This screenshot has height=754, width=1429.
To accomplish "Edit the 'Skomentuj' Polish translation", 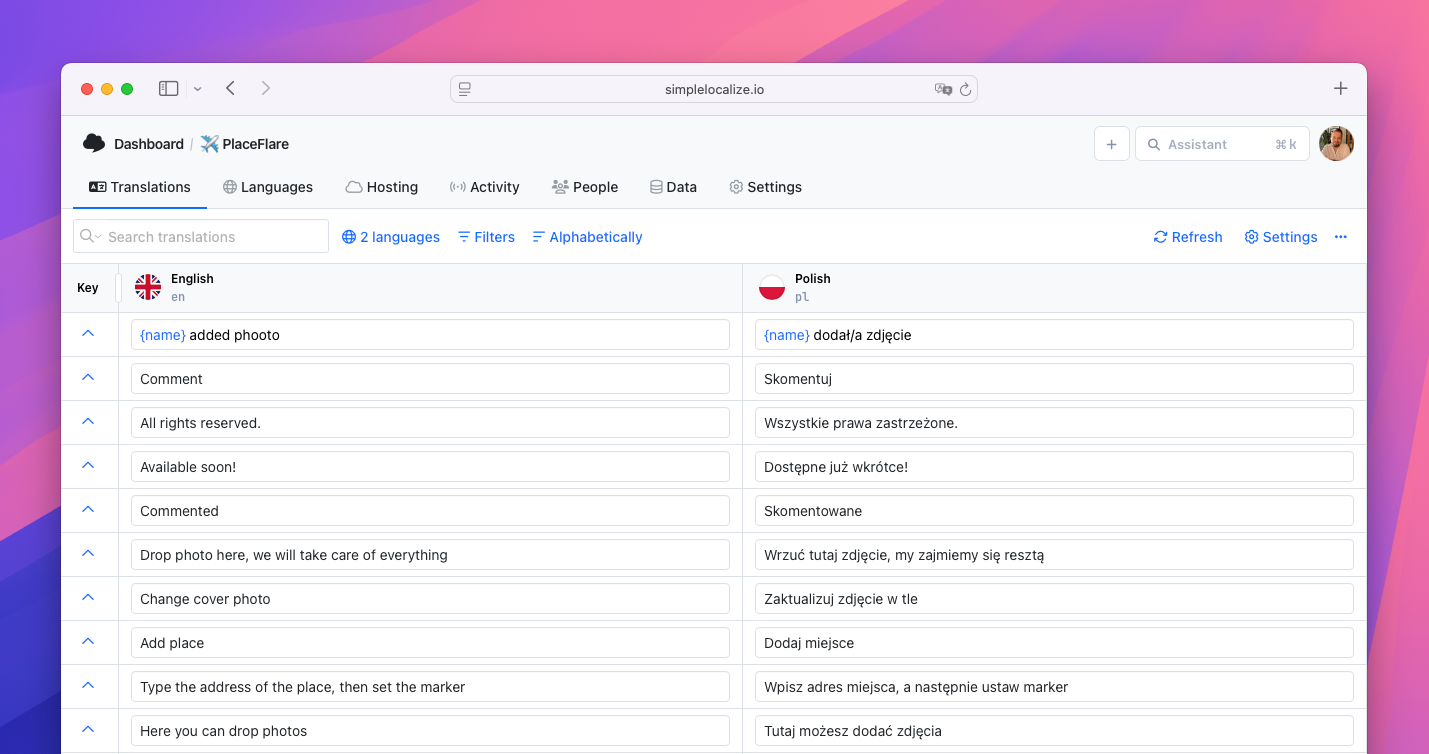I will pyautogui.click(x=1054, y=379).
